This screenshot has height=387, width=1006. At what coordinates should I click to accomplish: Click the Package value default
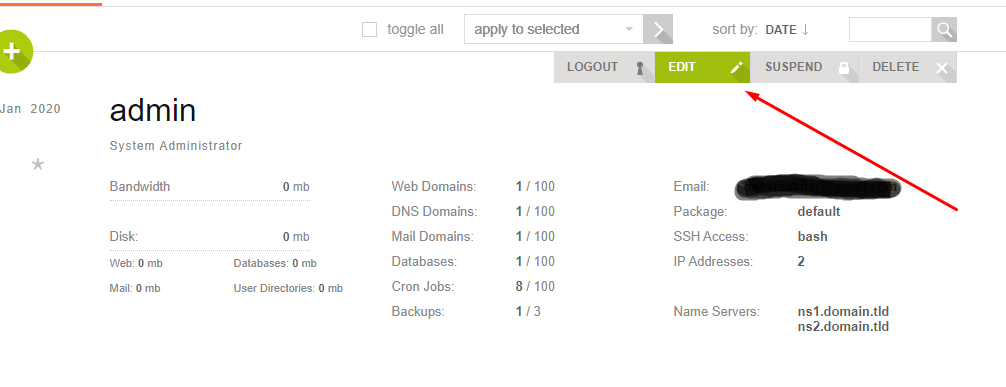point(819,211)
